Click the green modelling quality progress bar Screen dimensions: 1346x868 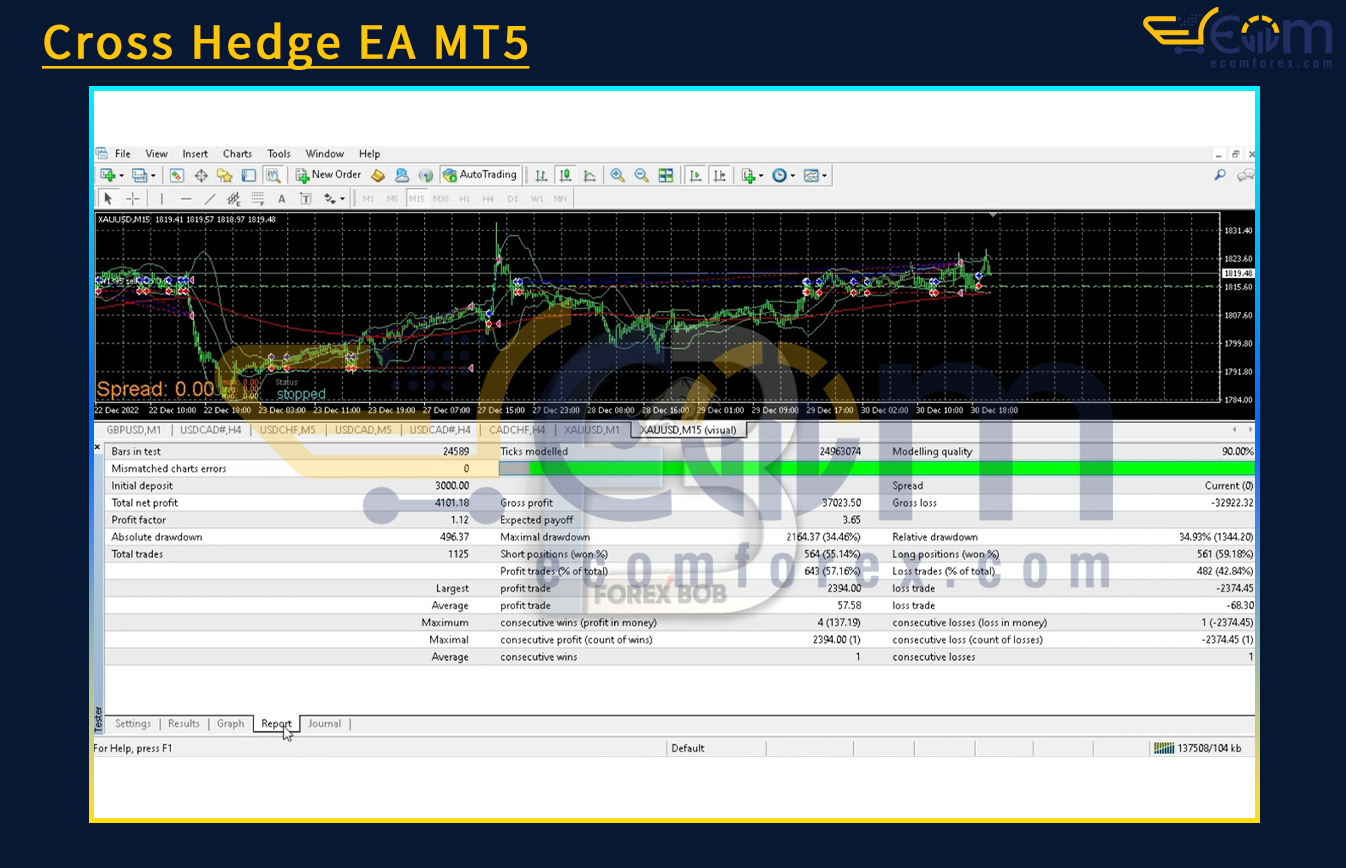(876, 468)
